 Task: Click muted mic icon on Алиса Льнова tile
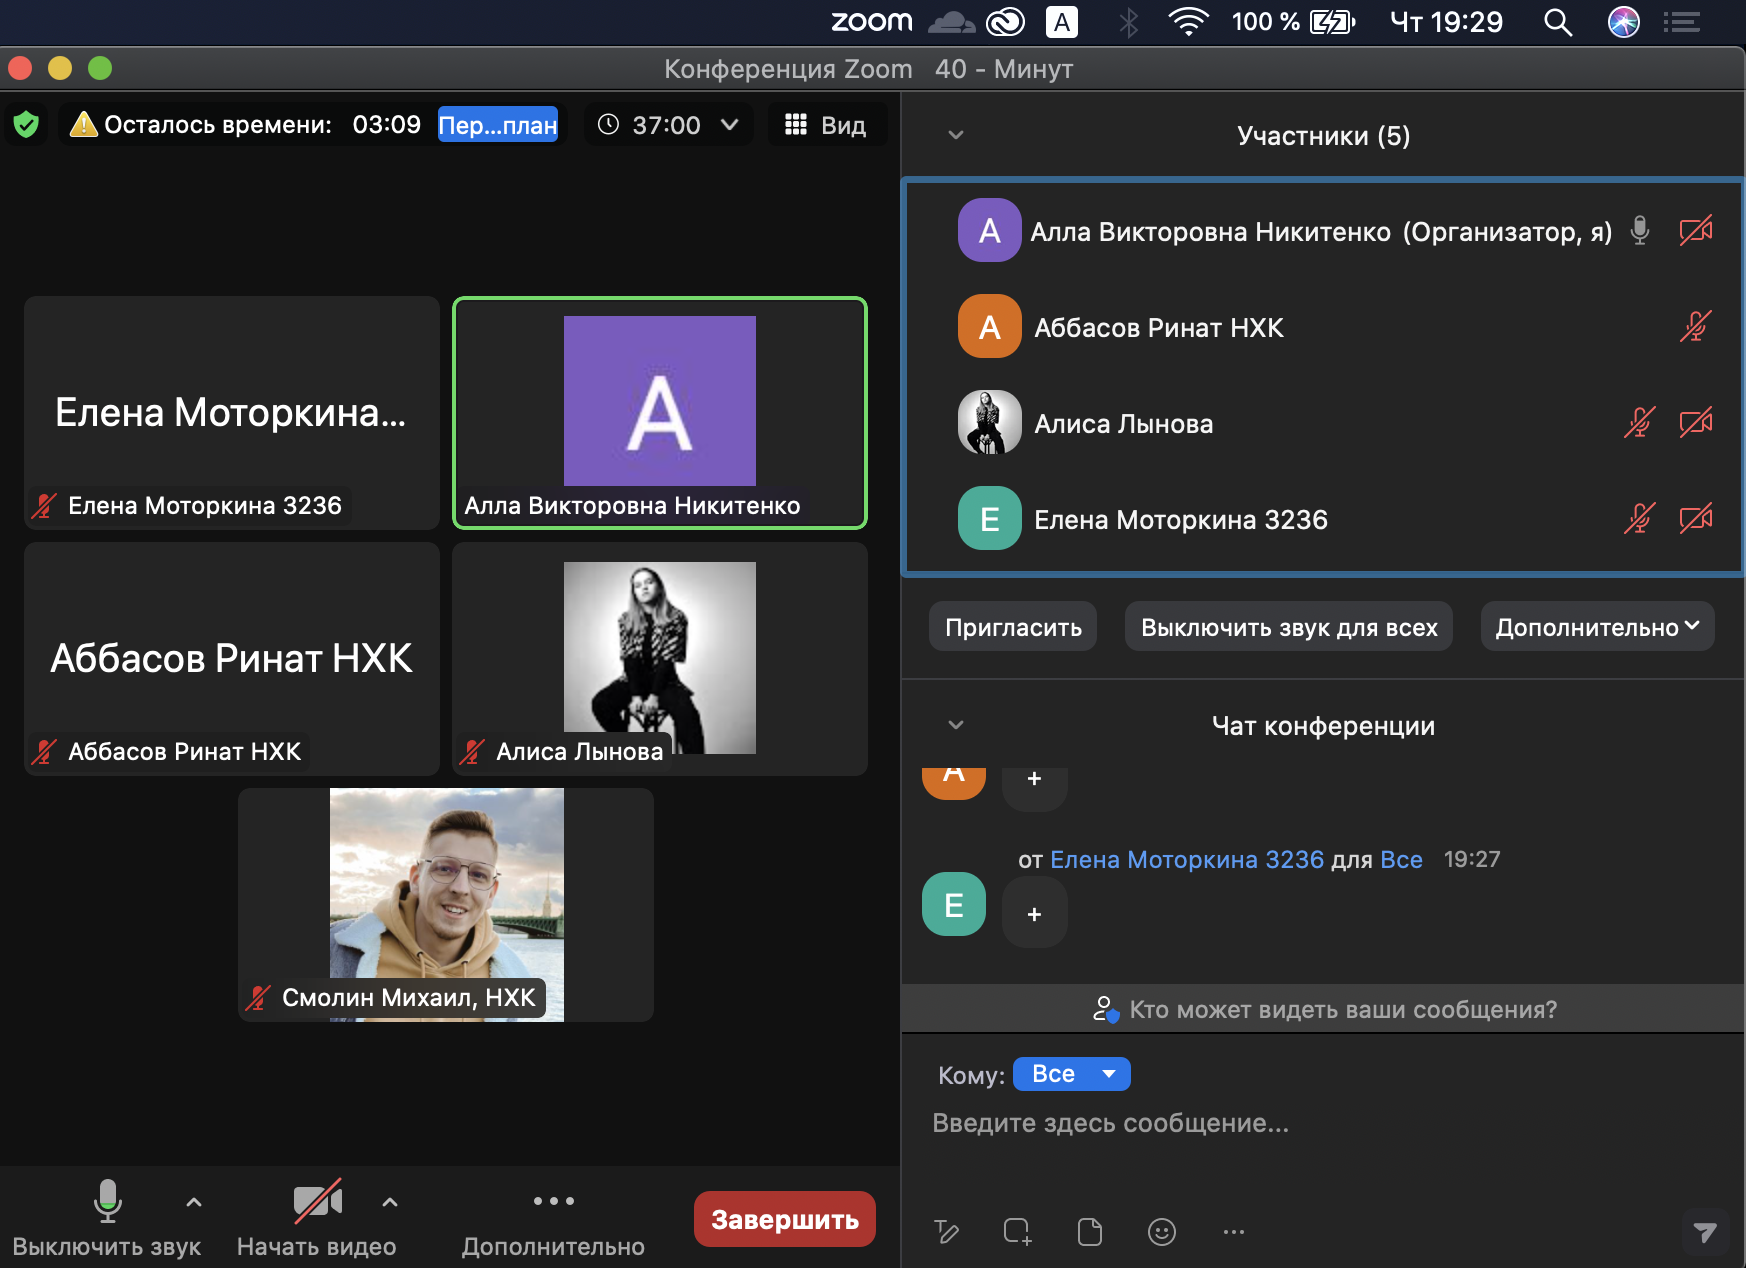472,751
